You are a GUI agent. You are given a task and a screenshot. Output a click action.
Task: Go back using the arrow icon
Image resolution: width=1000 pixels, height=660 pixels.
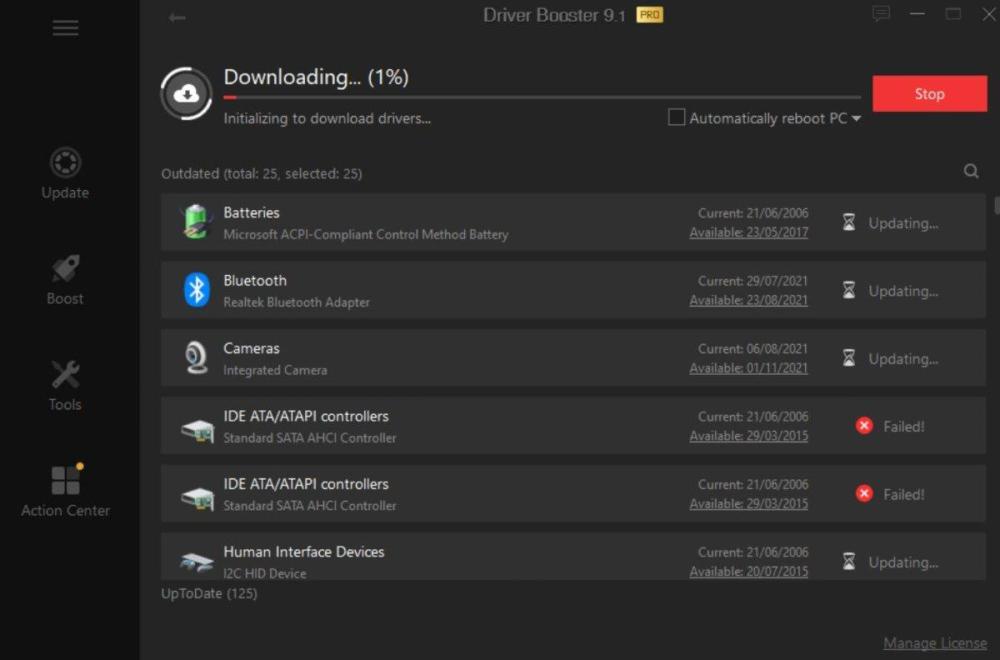[177, 17]
